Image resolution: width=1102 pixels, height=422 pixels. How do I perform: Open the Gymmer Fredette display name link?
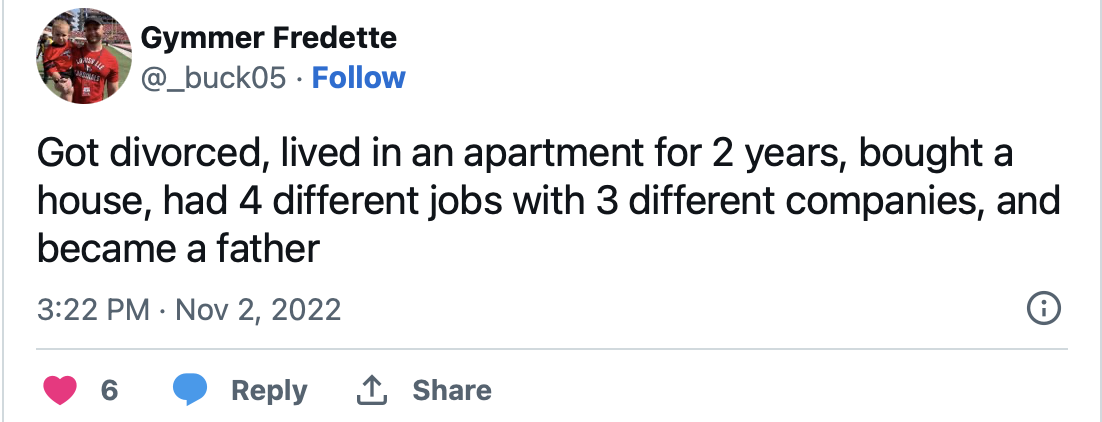coord(268,37)
